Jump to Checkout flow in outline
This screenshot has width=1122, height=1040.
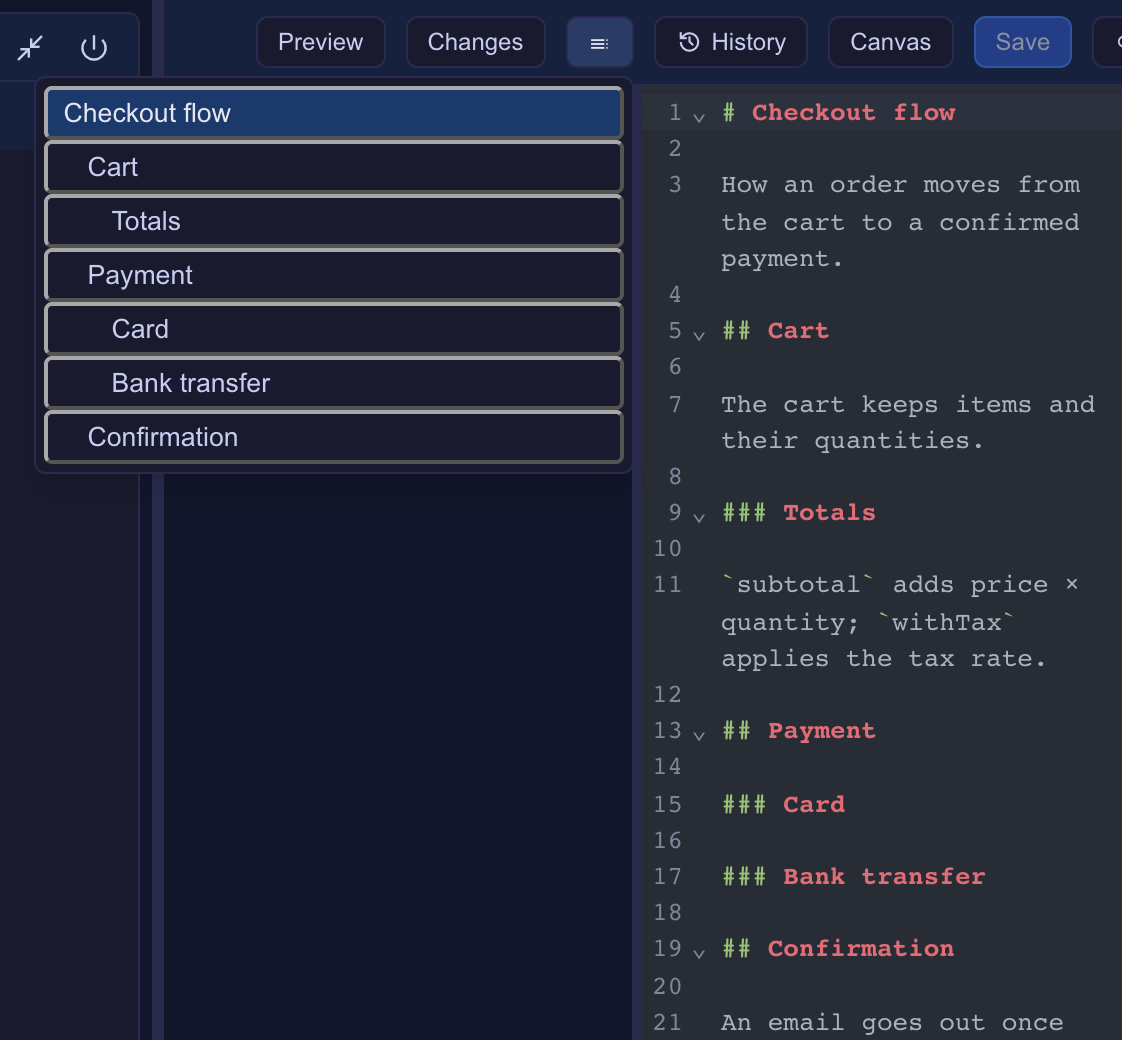point(333,113)
